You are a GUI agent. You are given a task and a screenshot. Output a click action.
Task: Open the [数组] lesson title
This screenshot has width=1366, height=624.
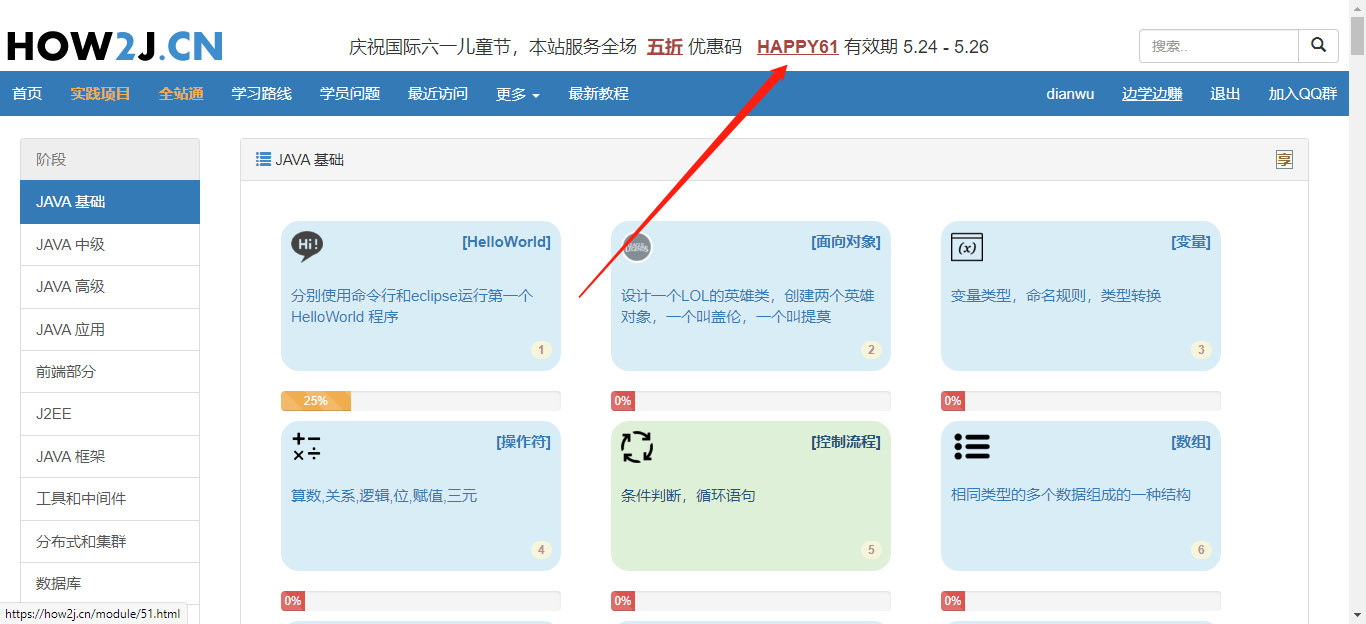(1191, 442)
